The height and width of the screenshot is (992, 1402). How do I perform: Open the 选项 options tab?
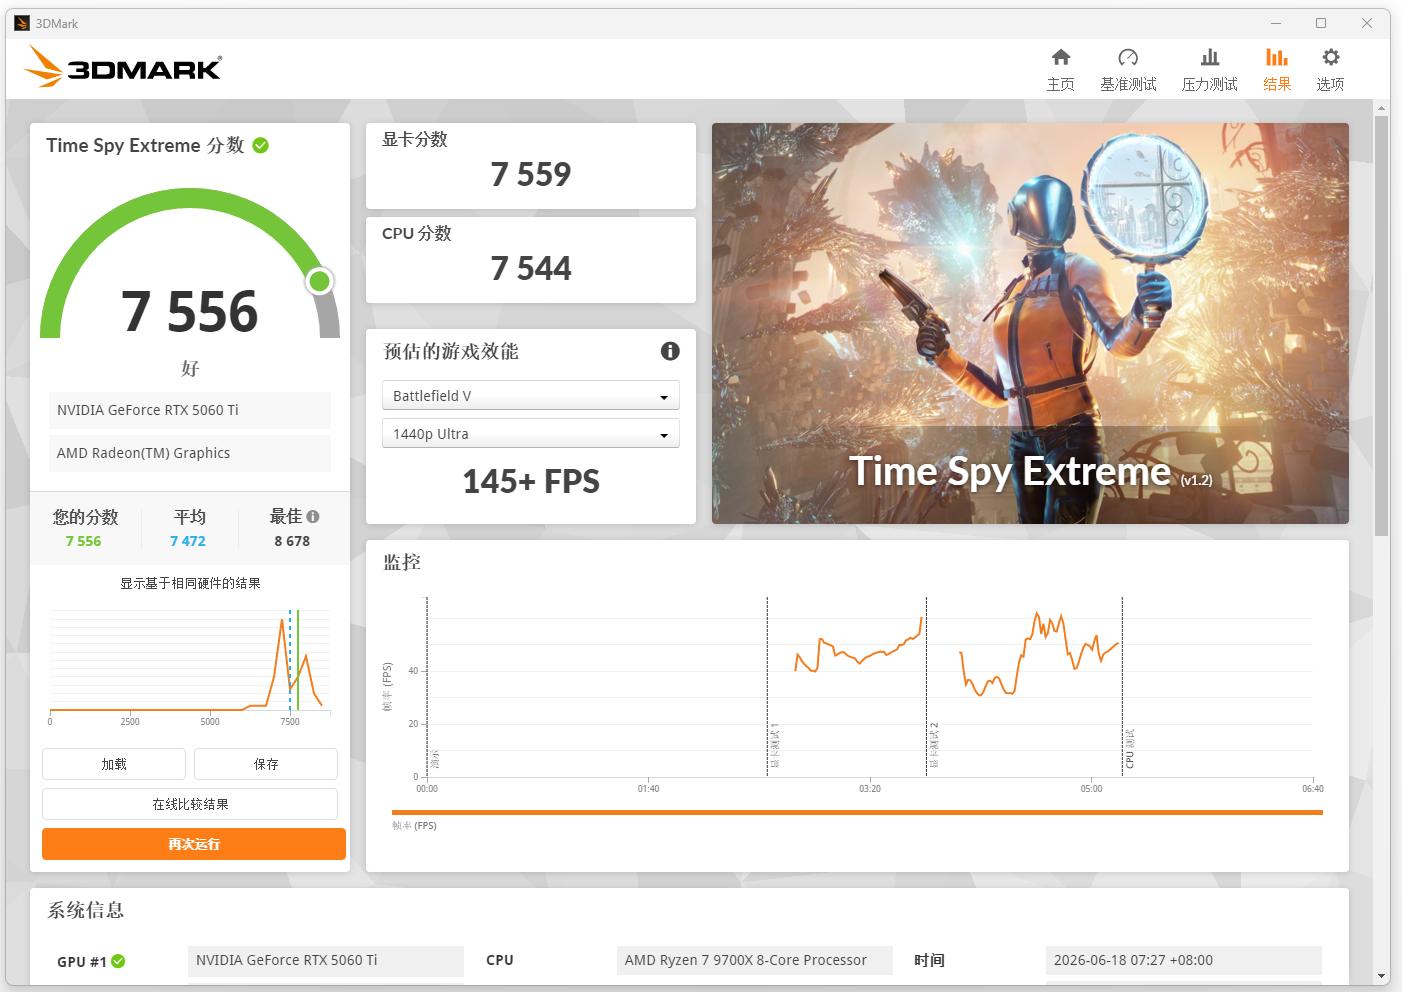click(1330, 69)
